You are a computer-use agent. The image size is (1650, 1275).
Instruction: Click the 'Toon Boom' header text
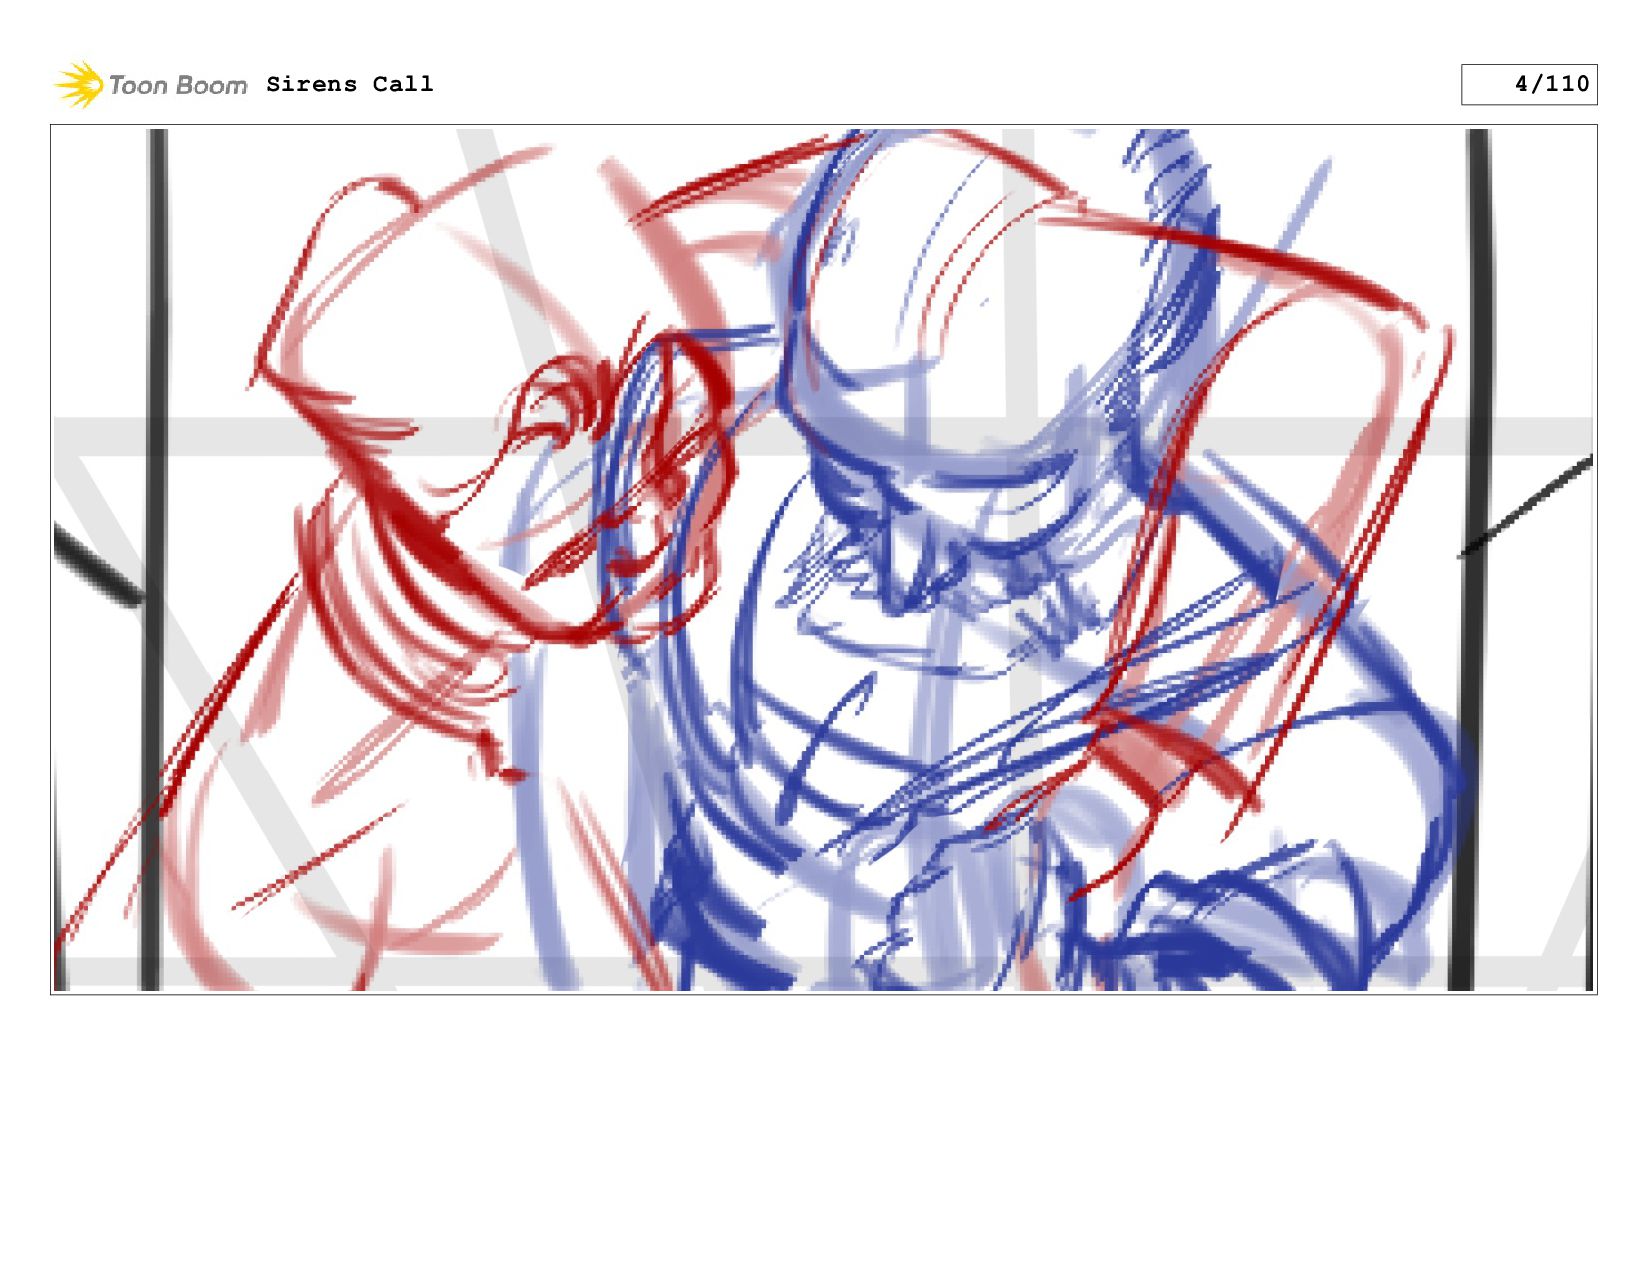point(178,85)
